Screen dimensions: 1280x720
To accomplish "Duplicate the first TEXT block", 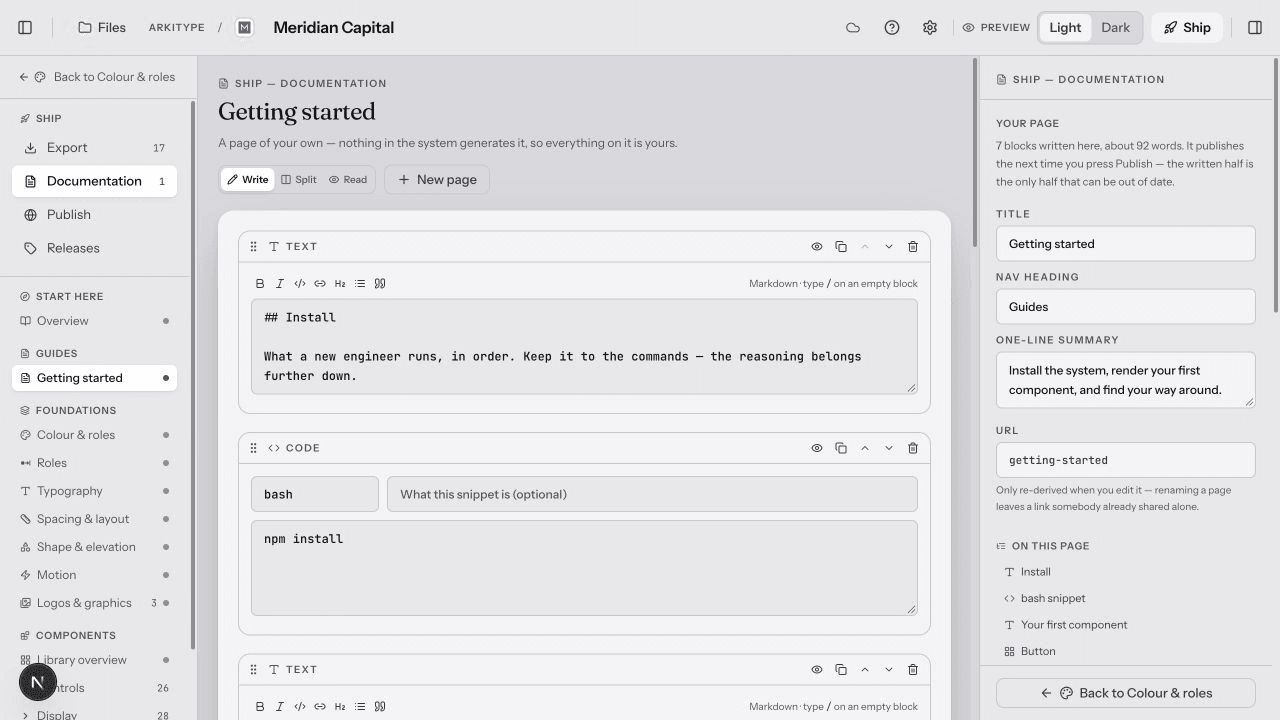I will point(841,247).
